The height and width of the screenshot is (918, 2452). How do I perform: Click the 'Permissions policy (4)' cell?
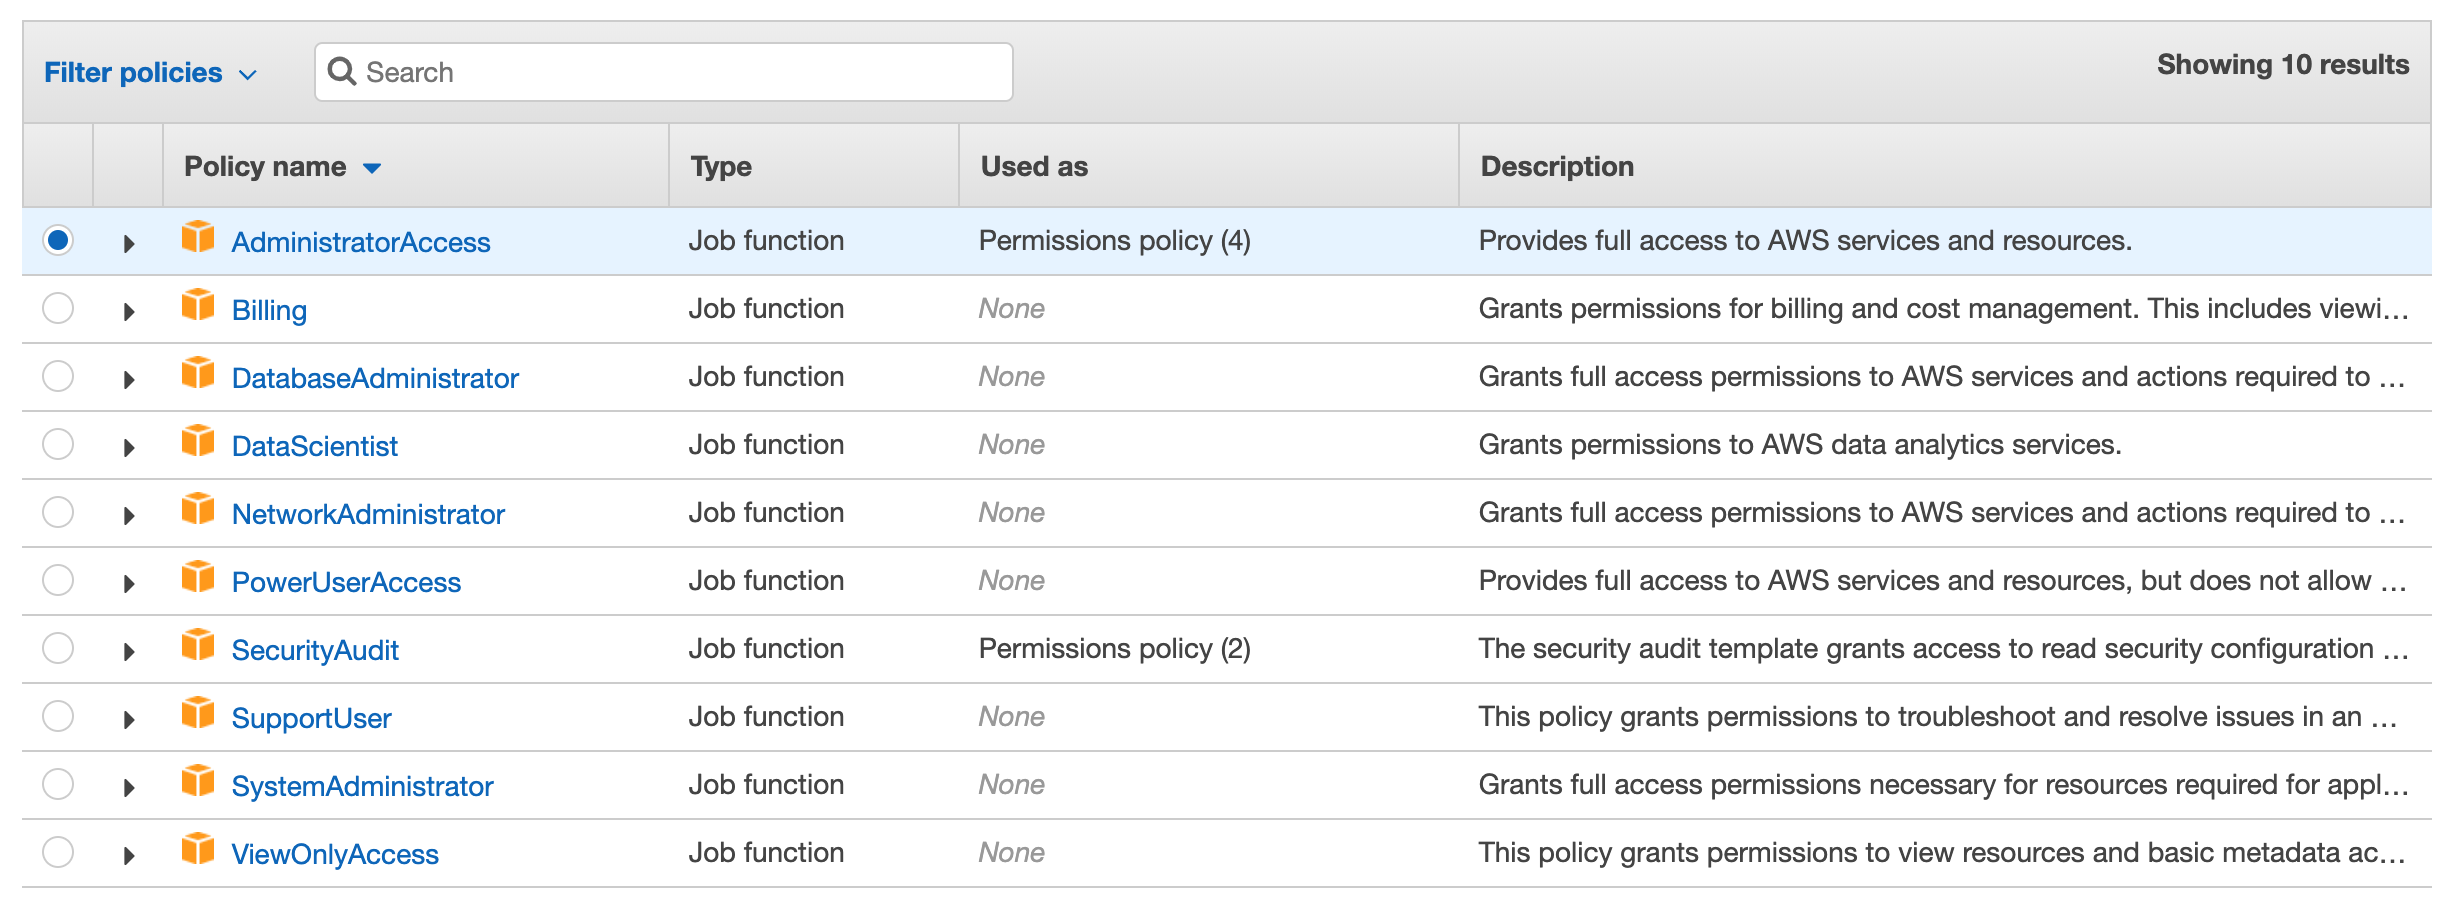click(1115, 240)
